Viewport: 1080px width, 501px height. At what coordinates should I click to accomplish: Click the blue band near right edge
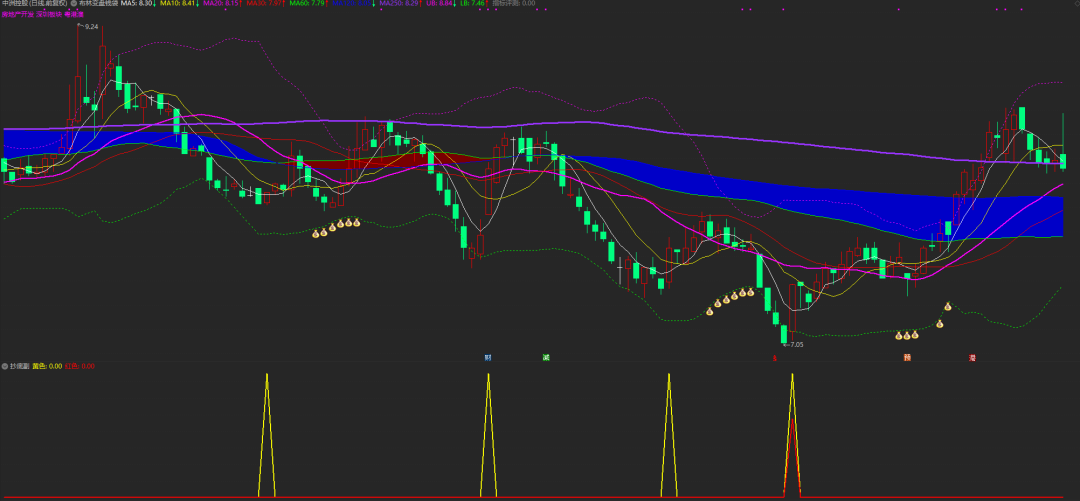tap(1040, 215)
